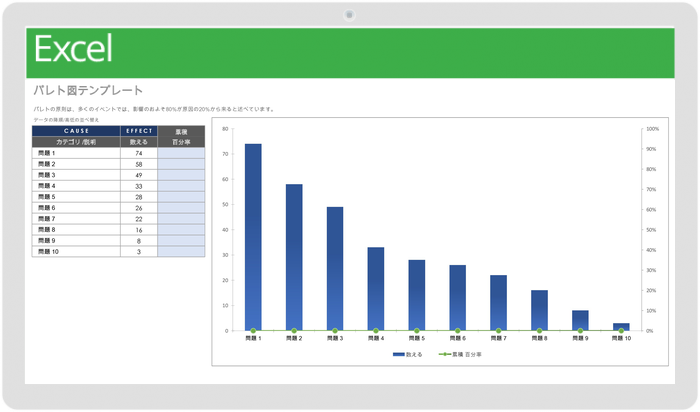Select the empty cumulative percentage cell for 問題 10
Viewport: 700px width, 412px height.
(181, 251)
